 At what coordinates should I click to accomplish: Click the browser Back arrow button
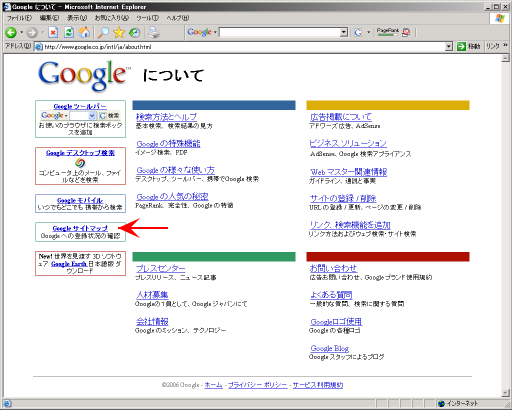(x=11, y=32)
